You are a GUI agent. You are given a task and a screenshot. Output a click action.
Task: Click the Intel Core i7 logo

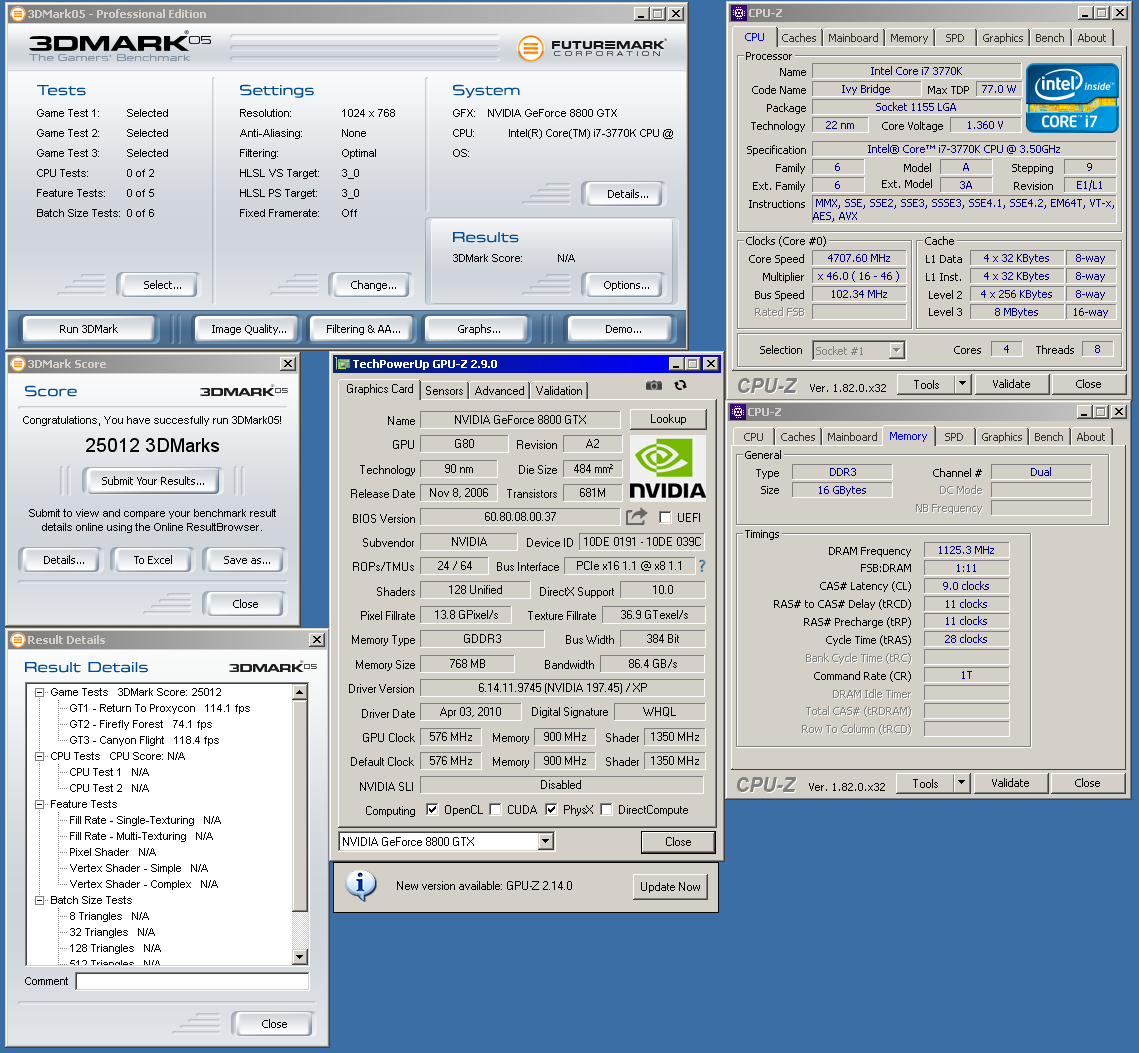point(1072,98)
